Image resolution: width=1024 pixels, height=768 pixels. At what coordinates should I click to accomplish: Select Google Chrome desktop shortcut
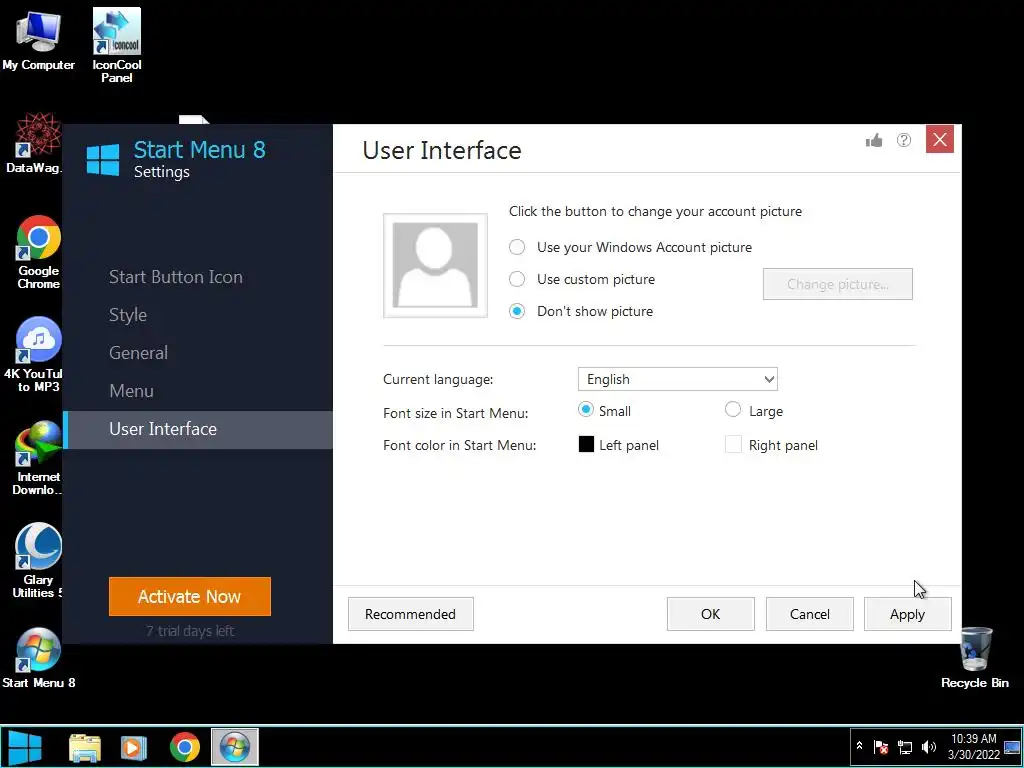point(39,252)
